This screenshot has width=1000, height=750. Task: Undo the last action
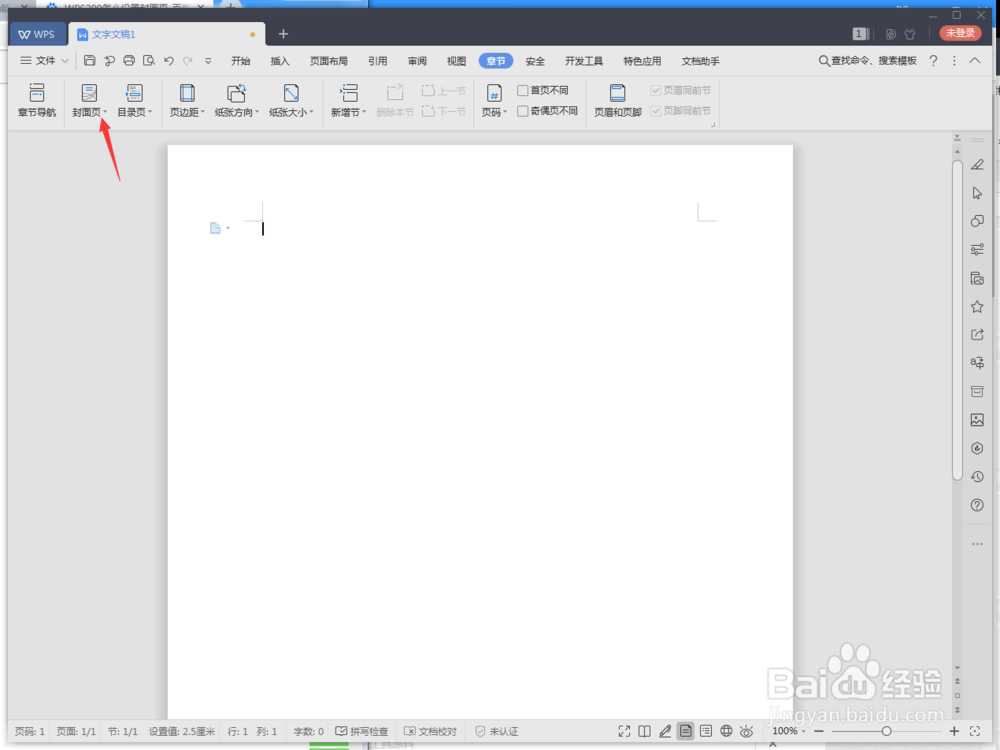coord(168,61)
